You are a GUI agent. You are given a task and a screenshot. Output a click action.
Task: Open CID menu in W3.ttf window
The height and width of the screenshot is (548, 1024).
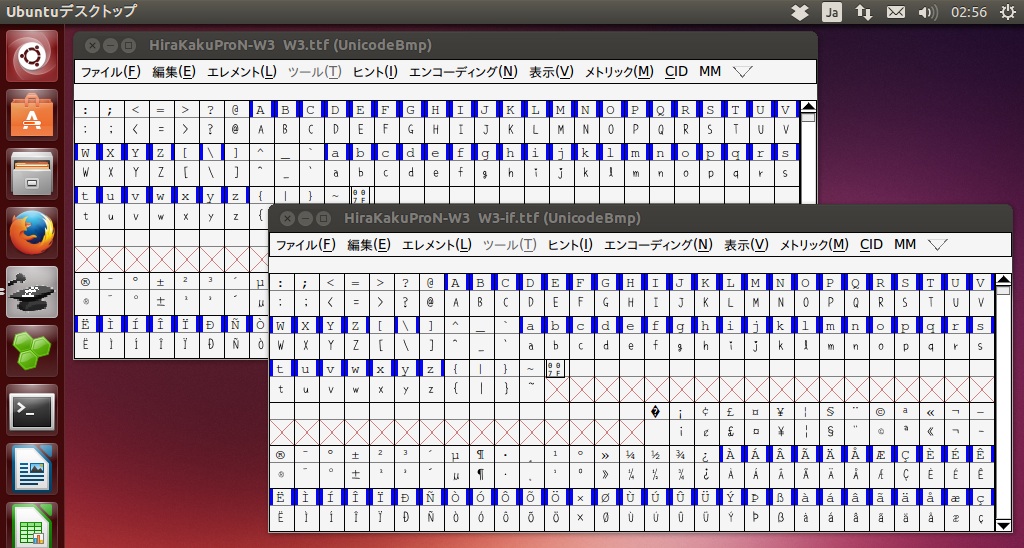point(677,72)
